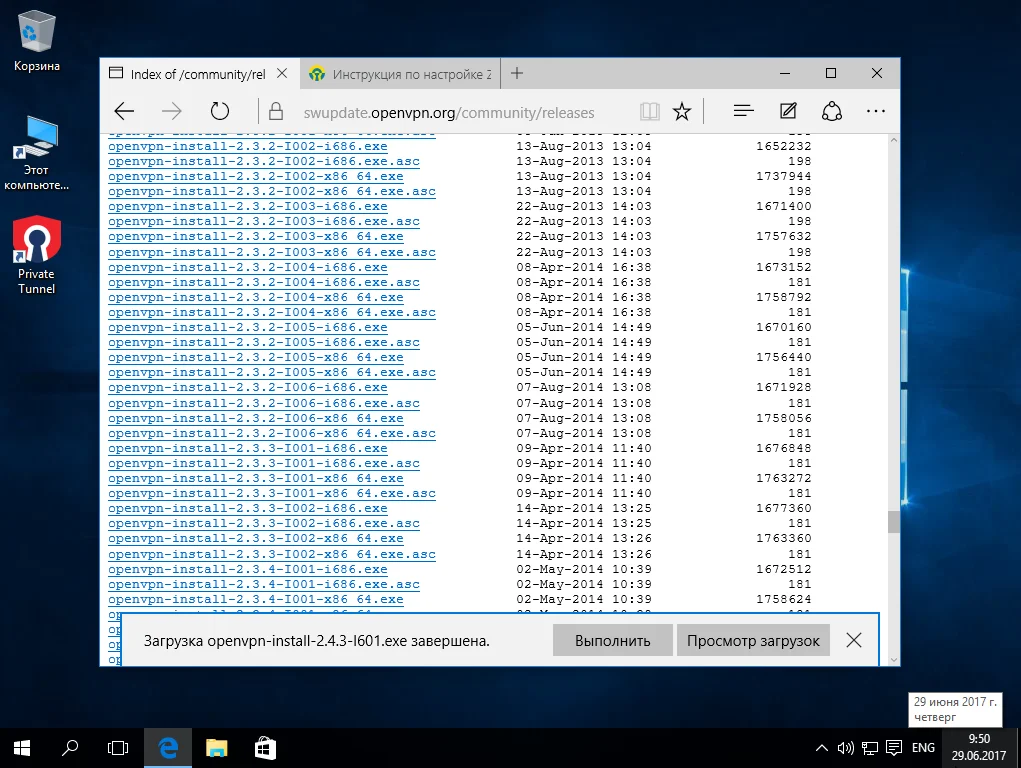Viewport: 1021px width, 768px height.
Task: Click the taskbar clock 9:50
Action: click(x=979, y=747)
